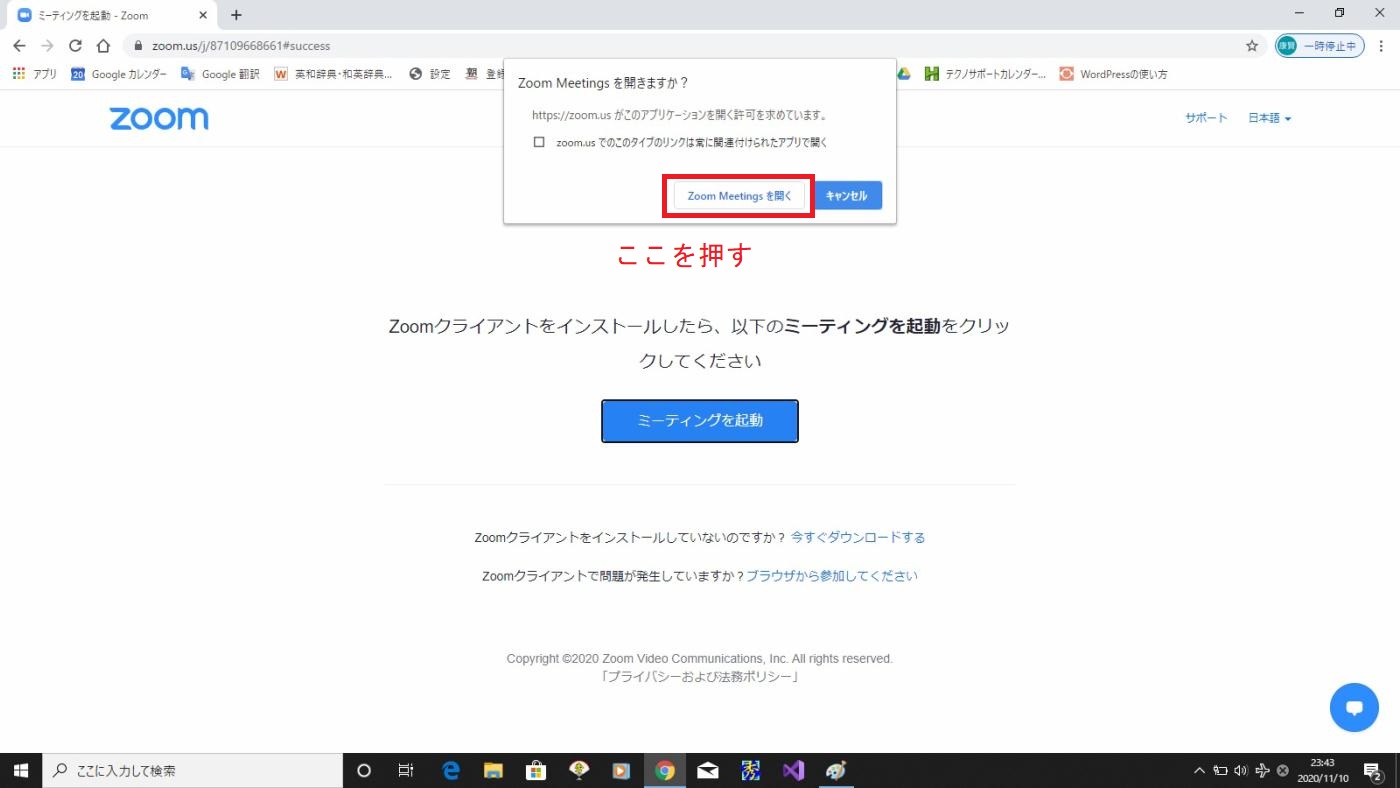
Task: Click the キャンセル button in the dialog
Action: point(847,196)
